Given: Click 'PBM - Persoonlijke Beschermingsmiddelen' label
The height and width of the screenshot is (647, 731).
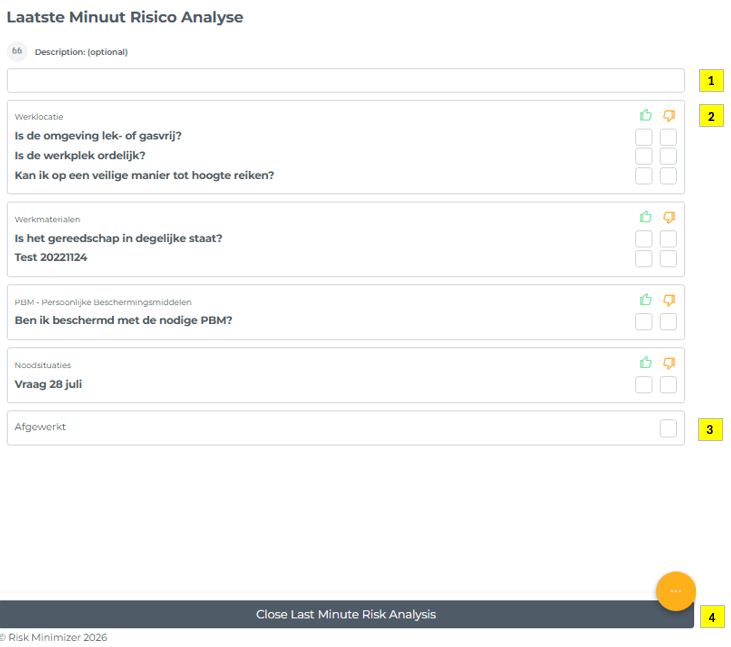Looking at the screenshot, I should [103, 302].
